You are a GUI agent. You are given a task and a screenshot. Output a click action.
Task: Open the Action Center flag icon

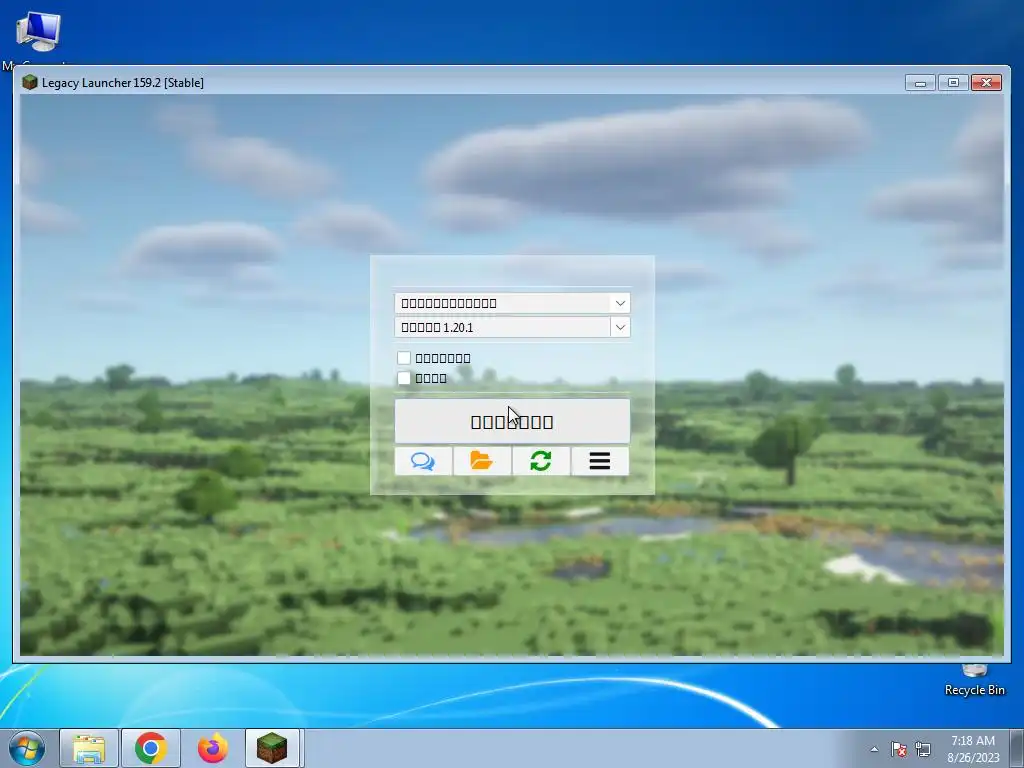[899, 749]
